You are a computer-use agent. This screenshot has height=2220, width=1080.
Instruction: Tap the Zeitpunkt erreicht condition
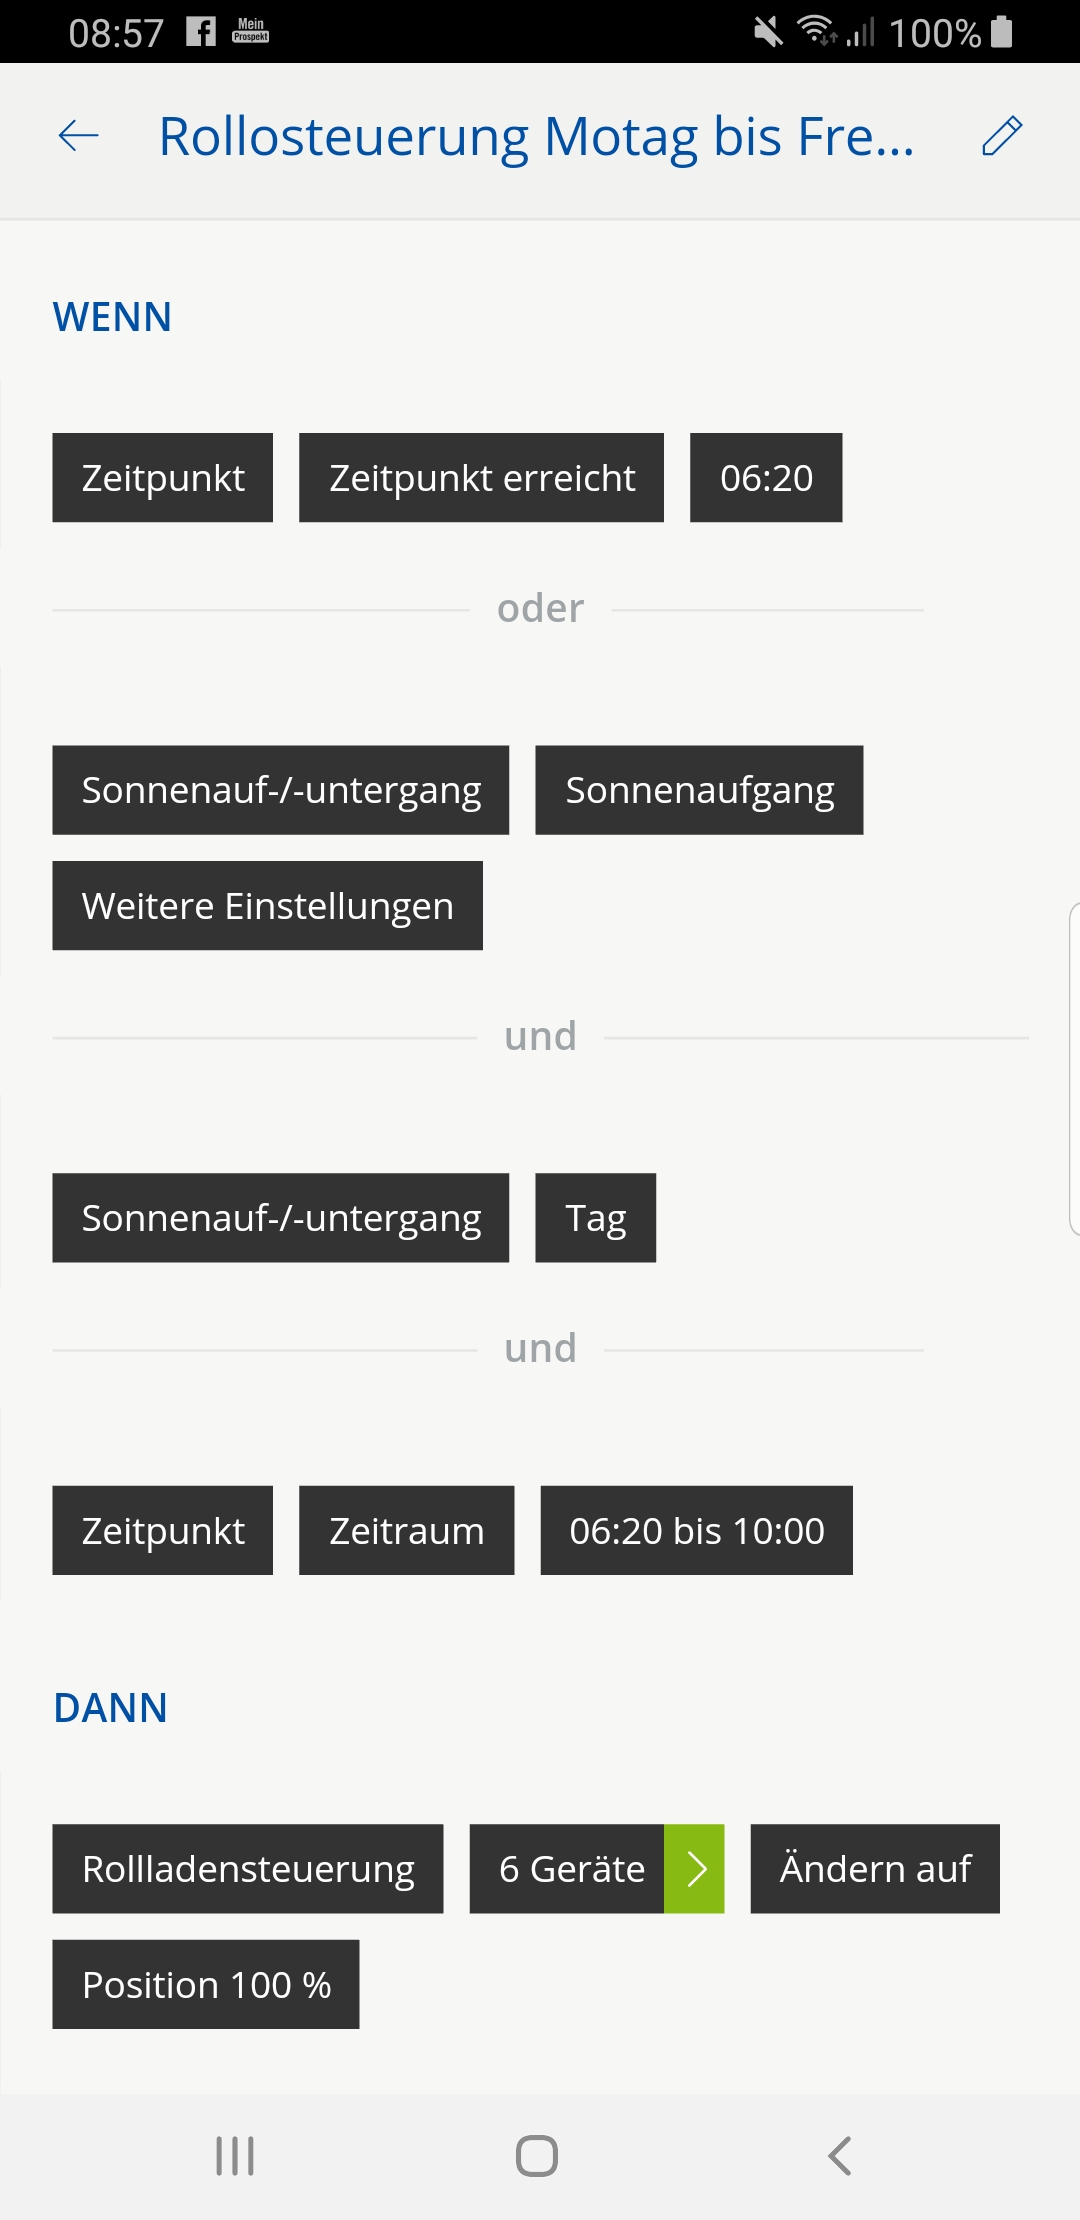click(x=481, y=478)
